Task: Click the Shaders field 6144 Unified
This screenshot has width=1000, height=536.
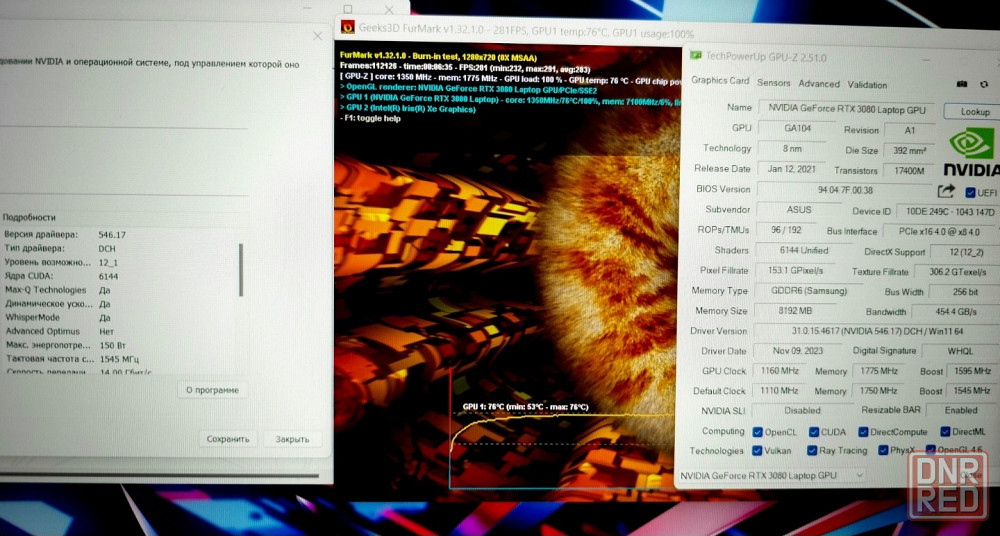Action: coord(804,251)
